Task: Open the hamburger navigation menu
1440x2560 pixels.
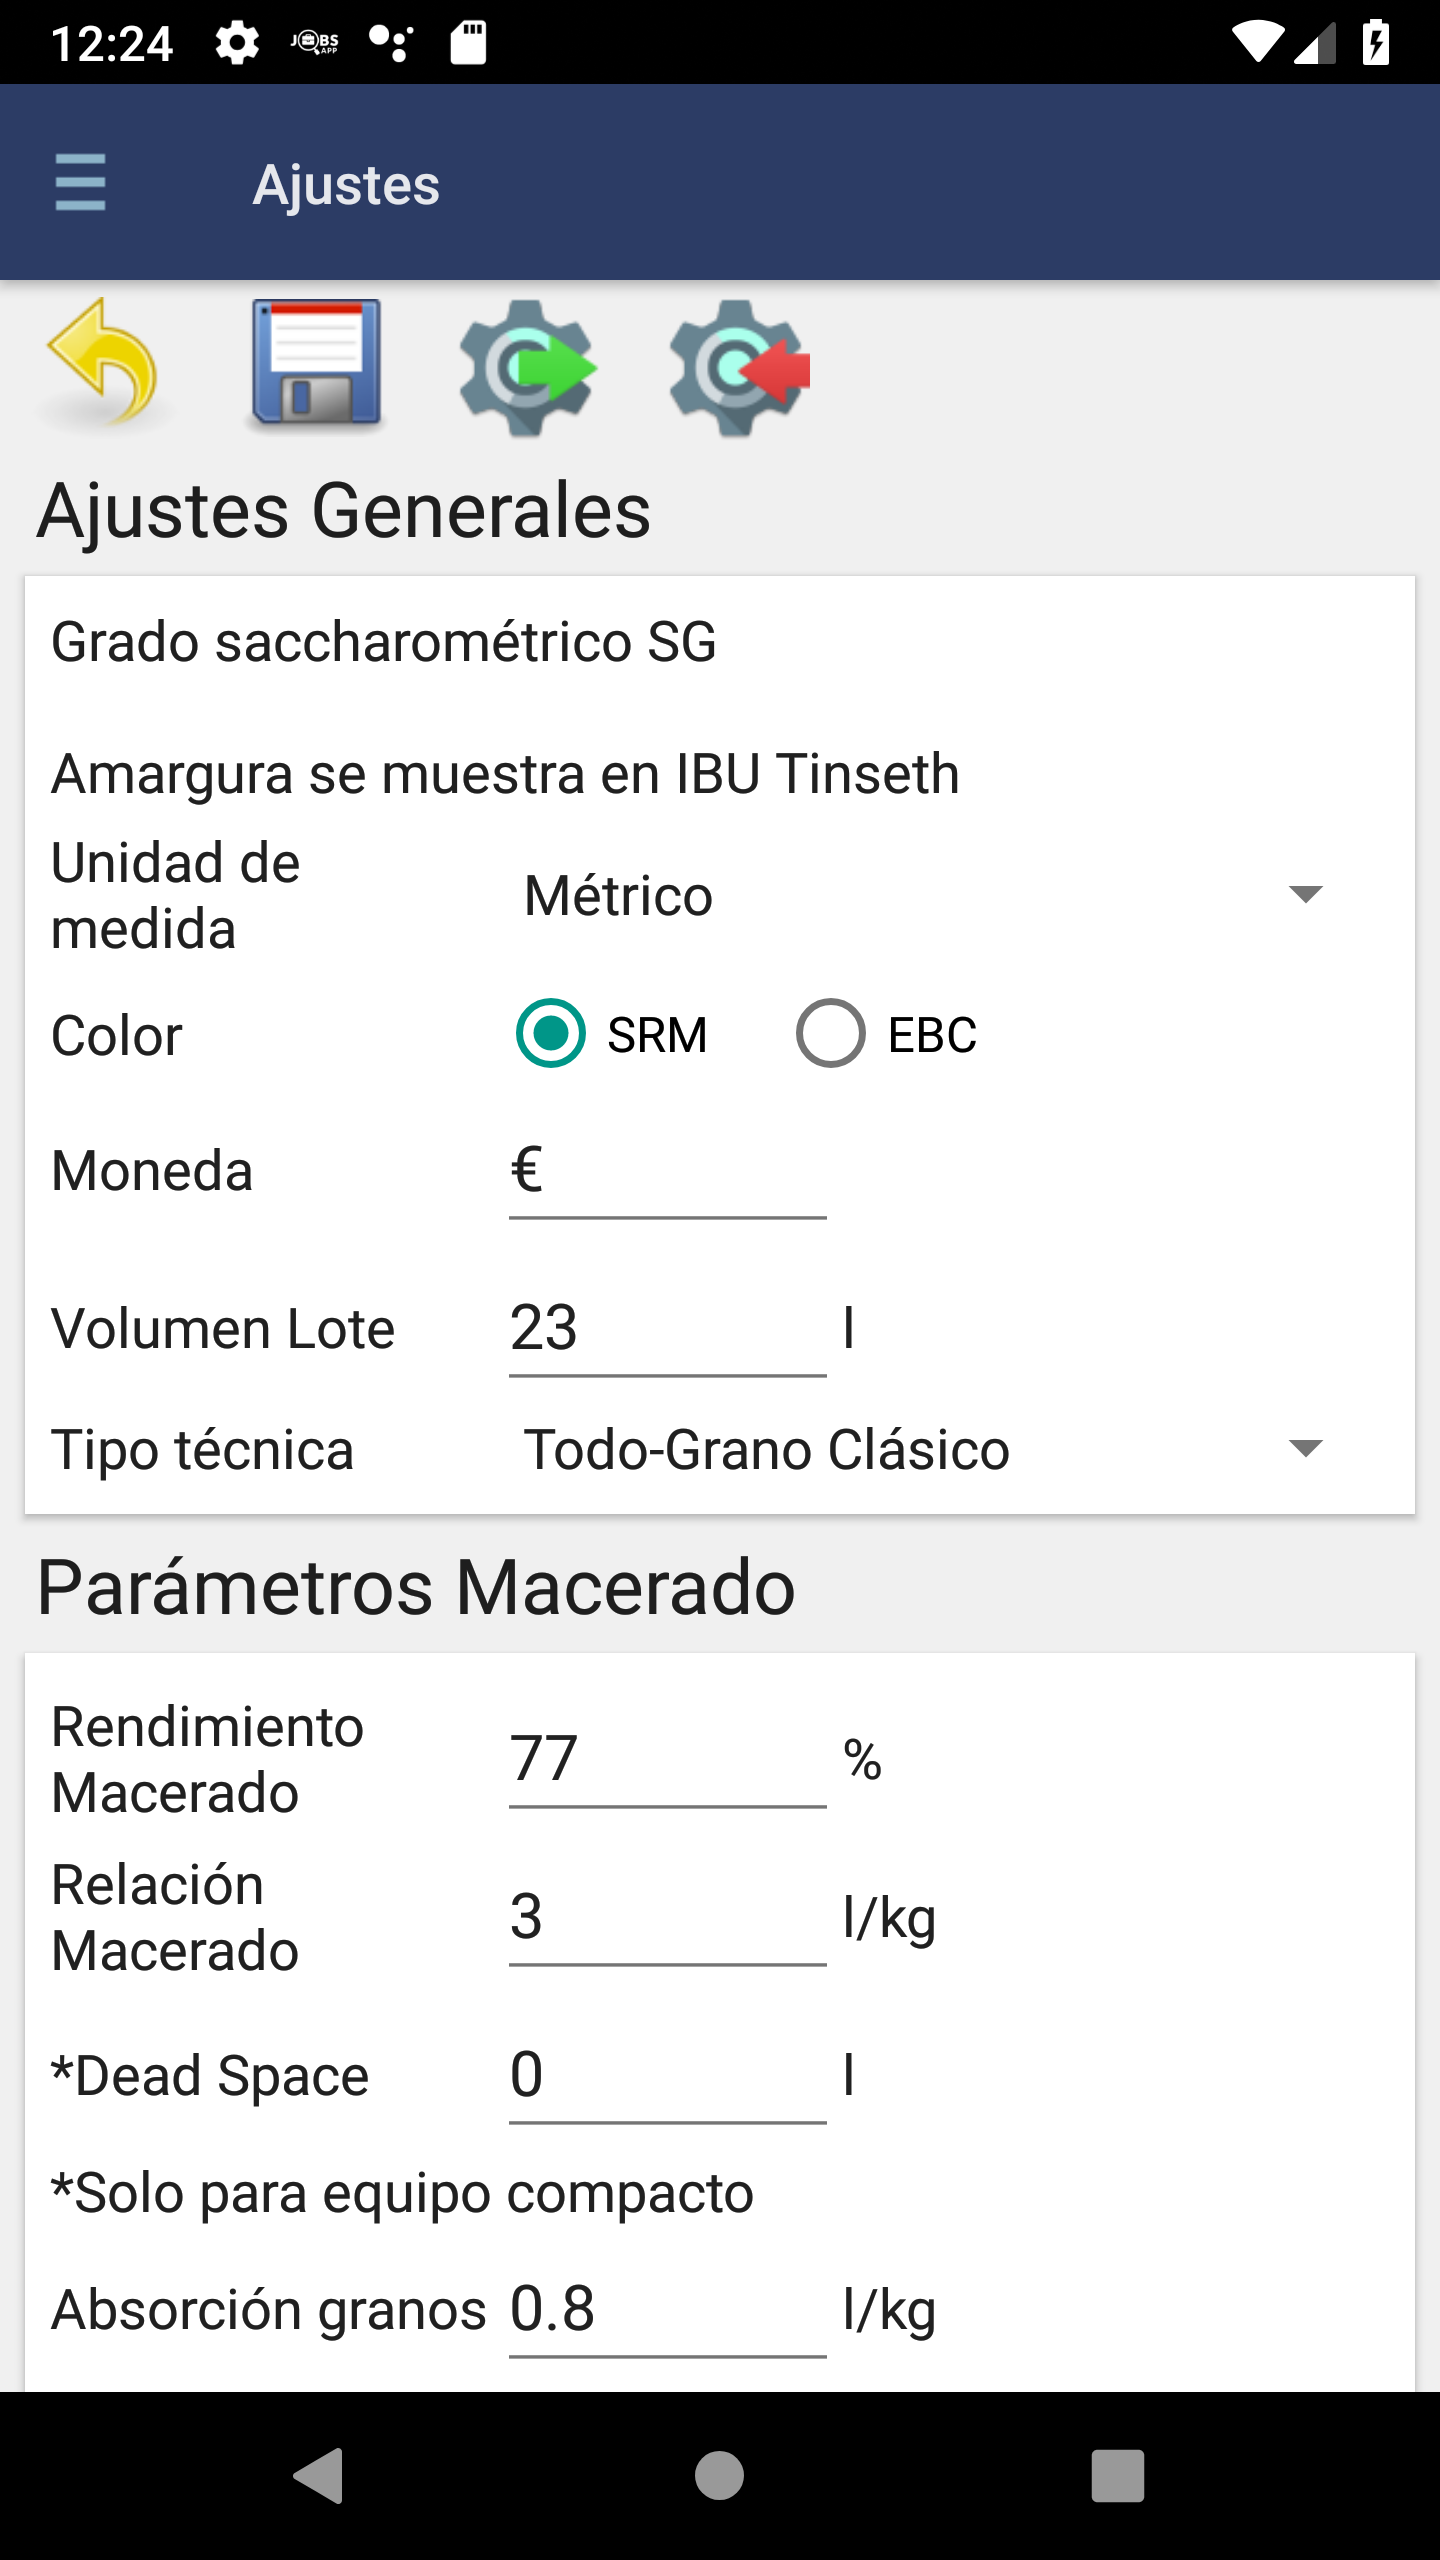Action: tap(80, 183)
